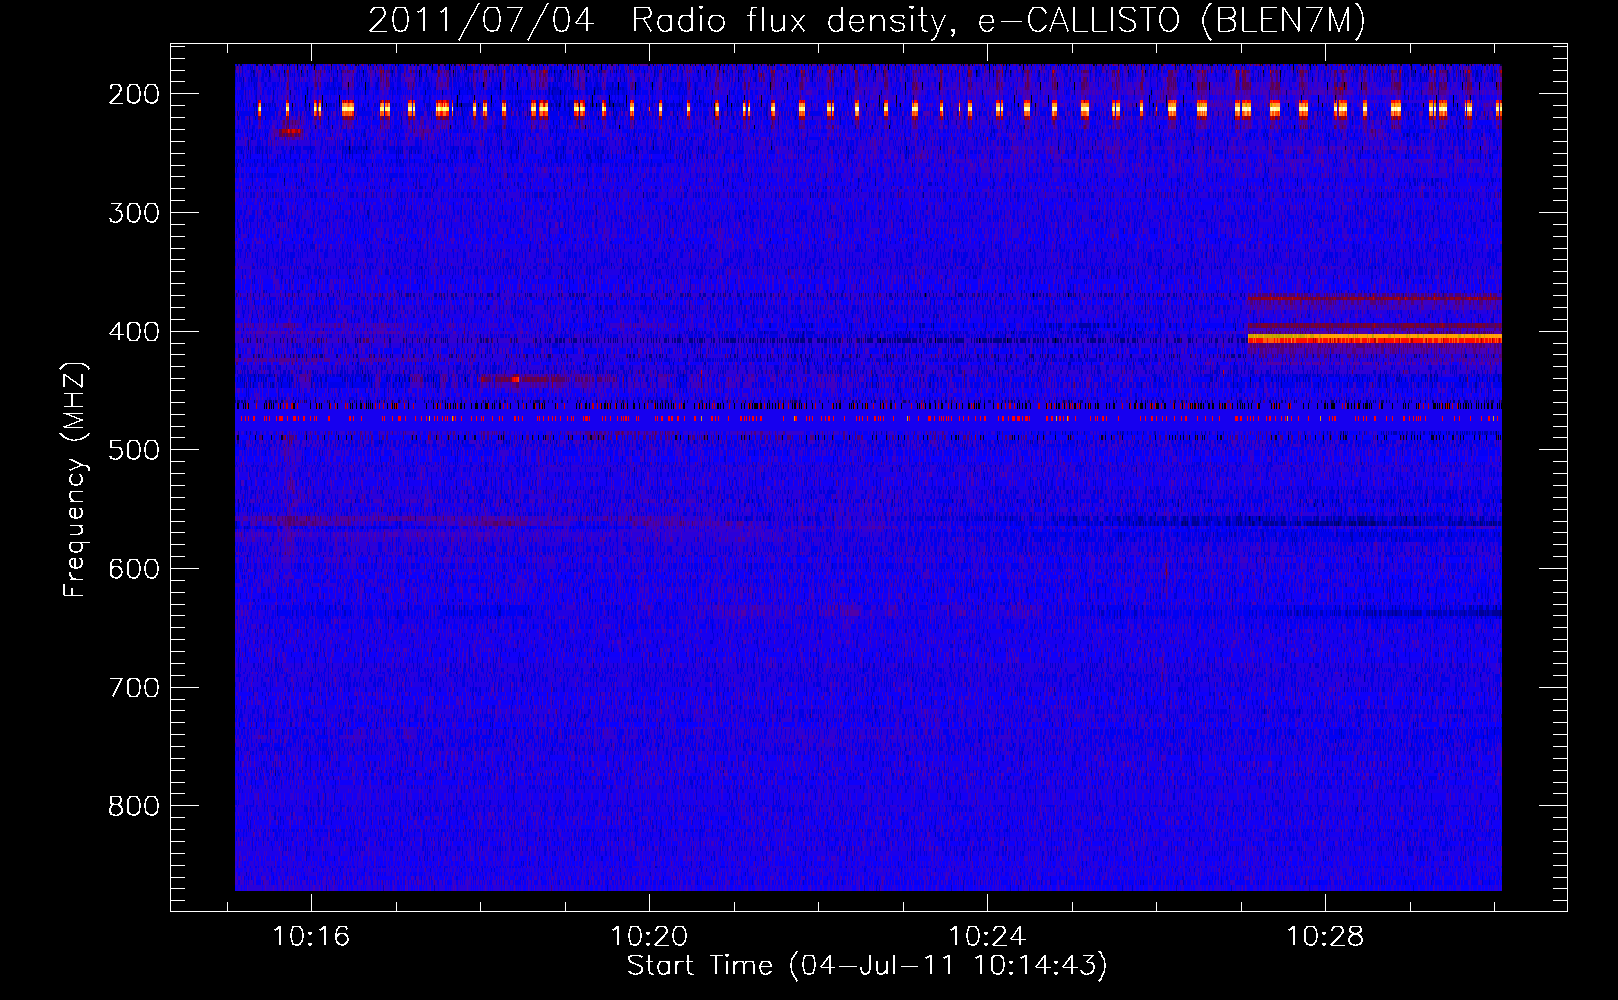Click the 10:20 time tick label
The height and width of the screenshot is (1000, 1618).
tap(649, 937)
